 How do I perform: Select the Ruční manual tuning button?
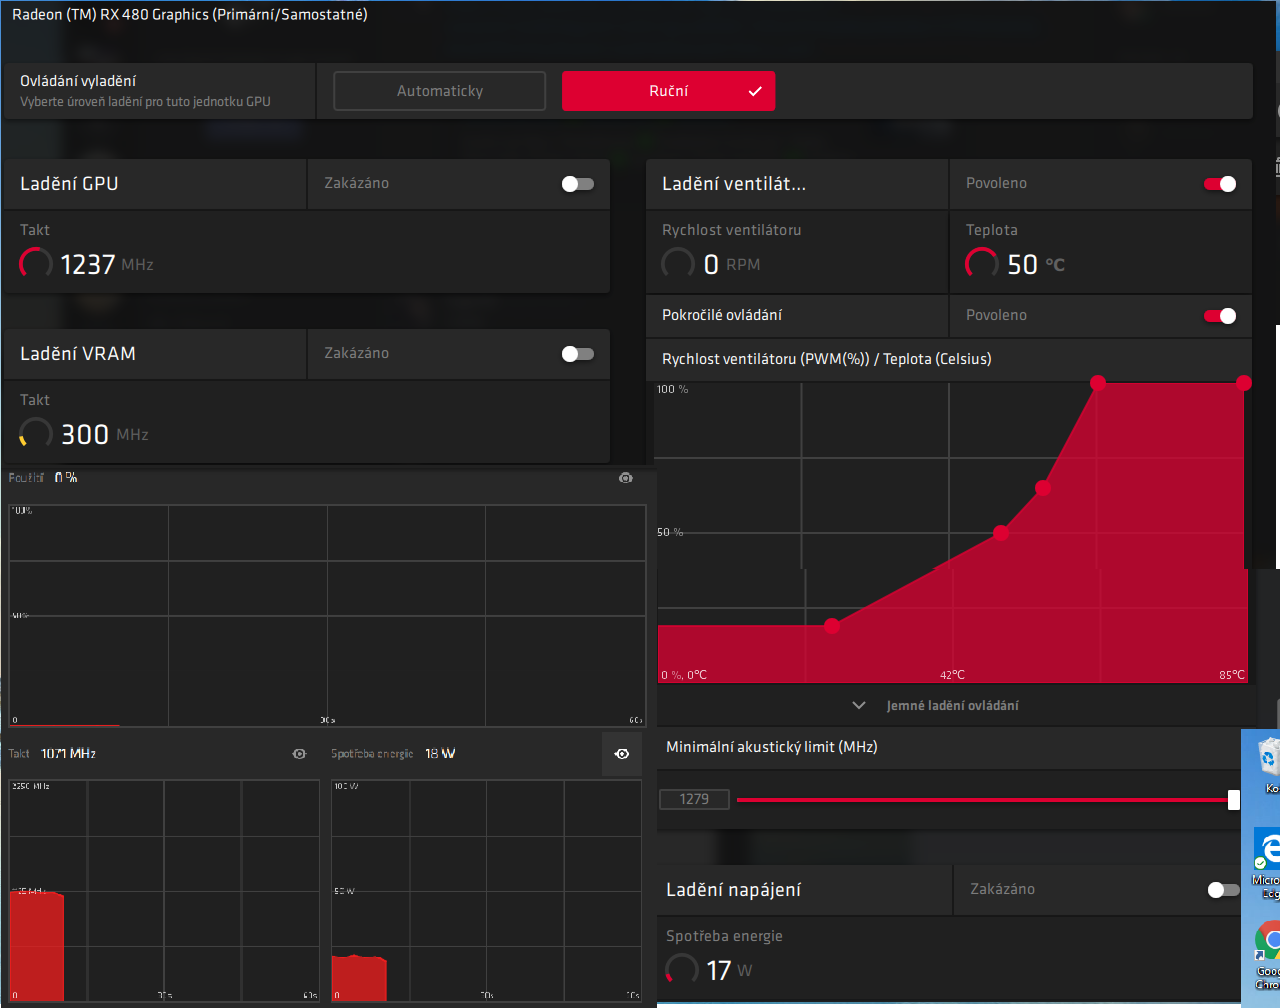click(668, 91)
